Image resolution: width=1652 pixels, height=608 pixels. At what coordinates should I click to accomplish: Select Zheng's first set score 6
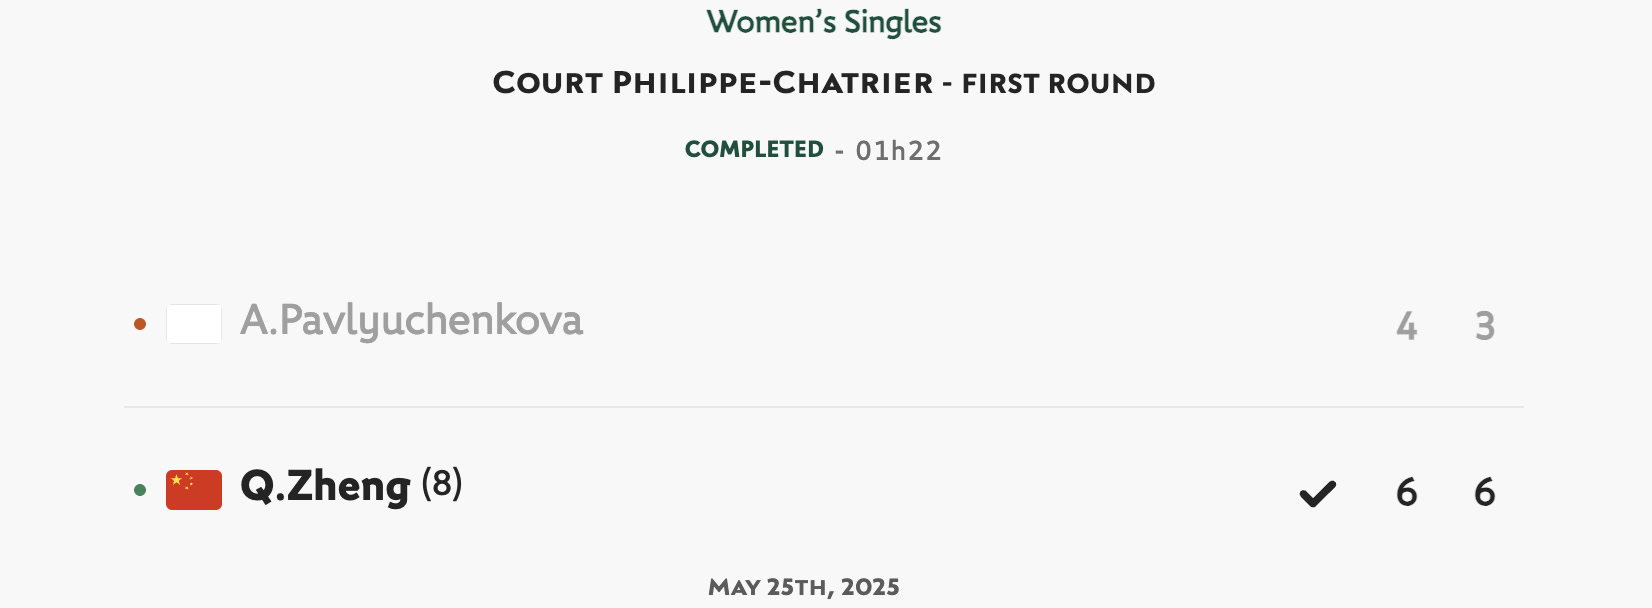click(1407, 492)
